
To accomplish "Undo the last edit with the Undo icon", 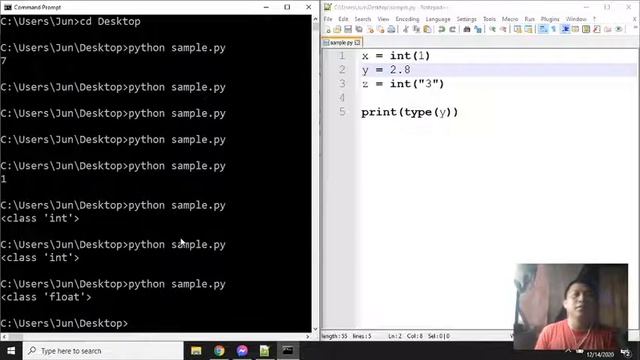I will point(441,29).
